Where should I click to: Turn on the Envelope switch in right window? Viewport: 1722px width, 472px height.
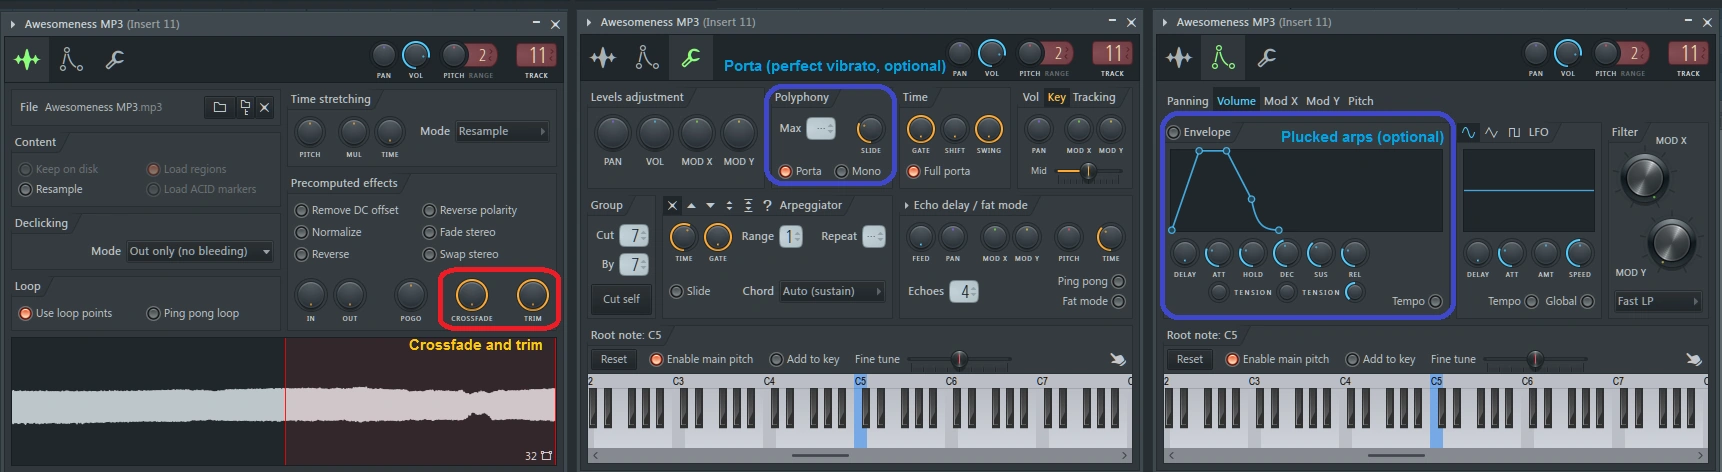coord(1199,132)
